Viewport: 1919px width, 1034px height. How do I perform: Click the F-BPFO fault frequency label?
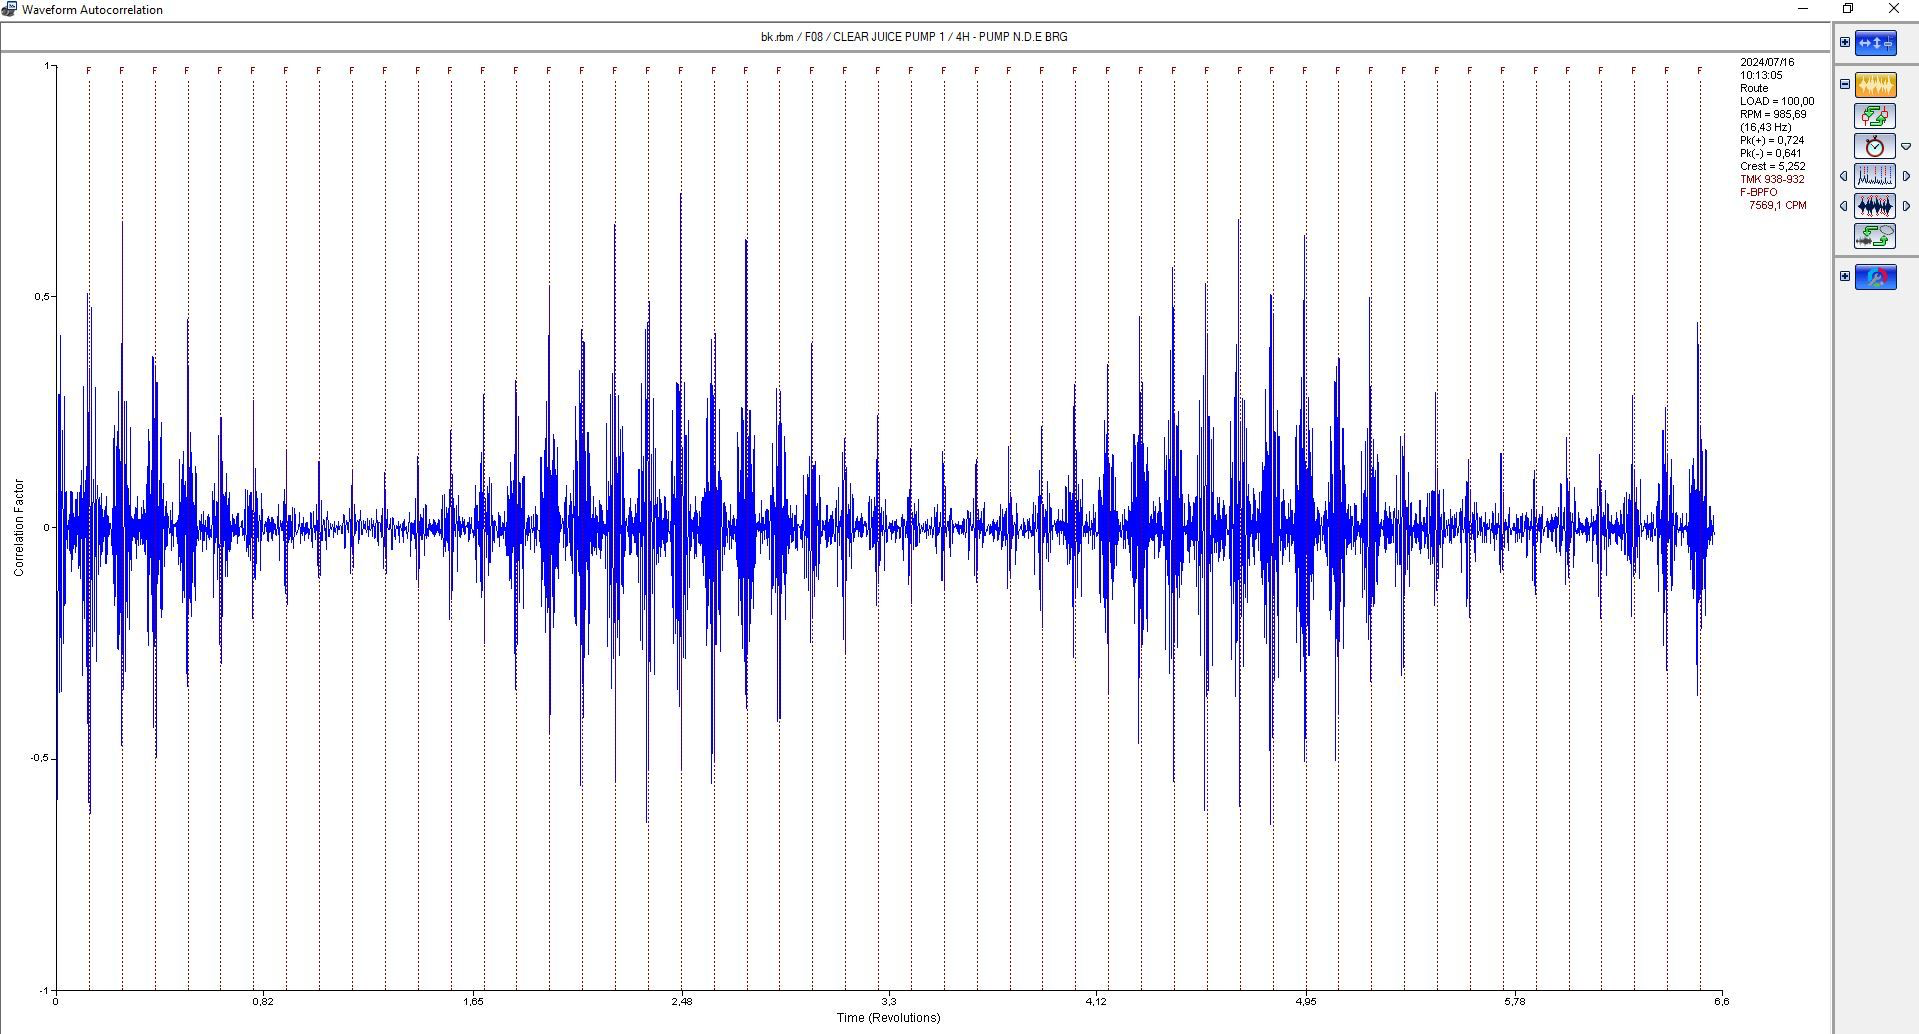(1759, 192)
